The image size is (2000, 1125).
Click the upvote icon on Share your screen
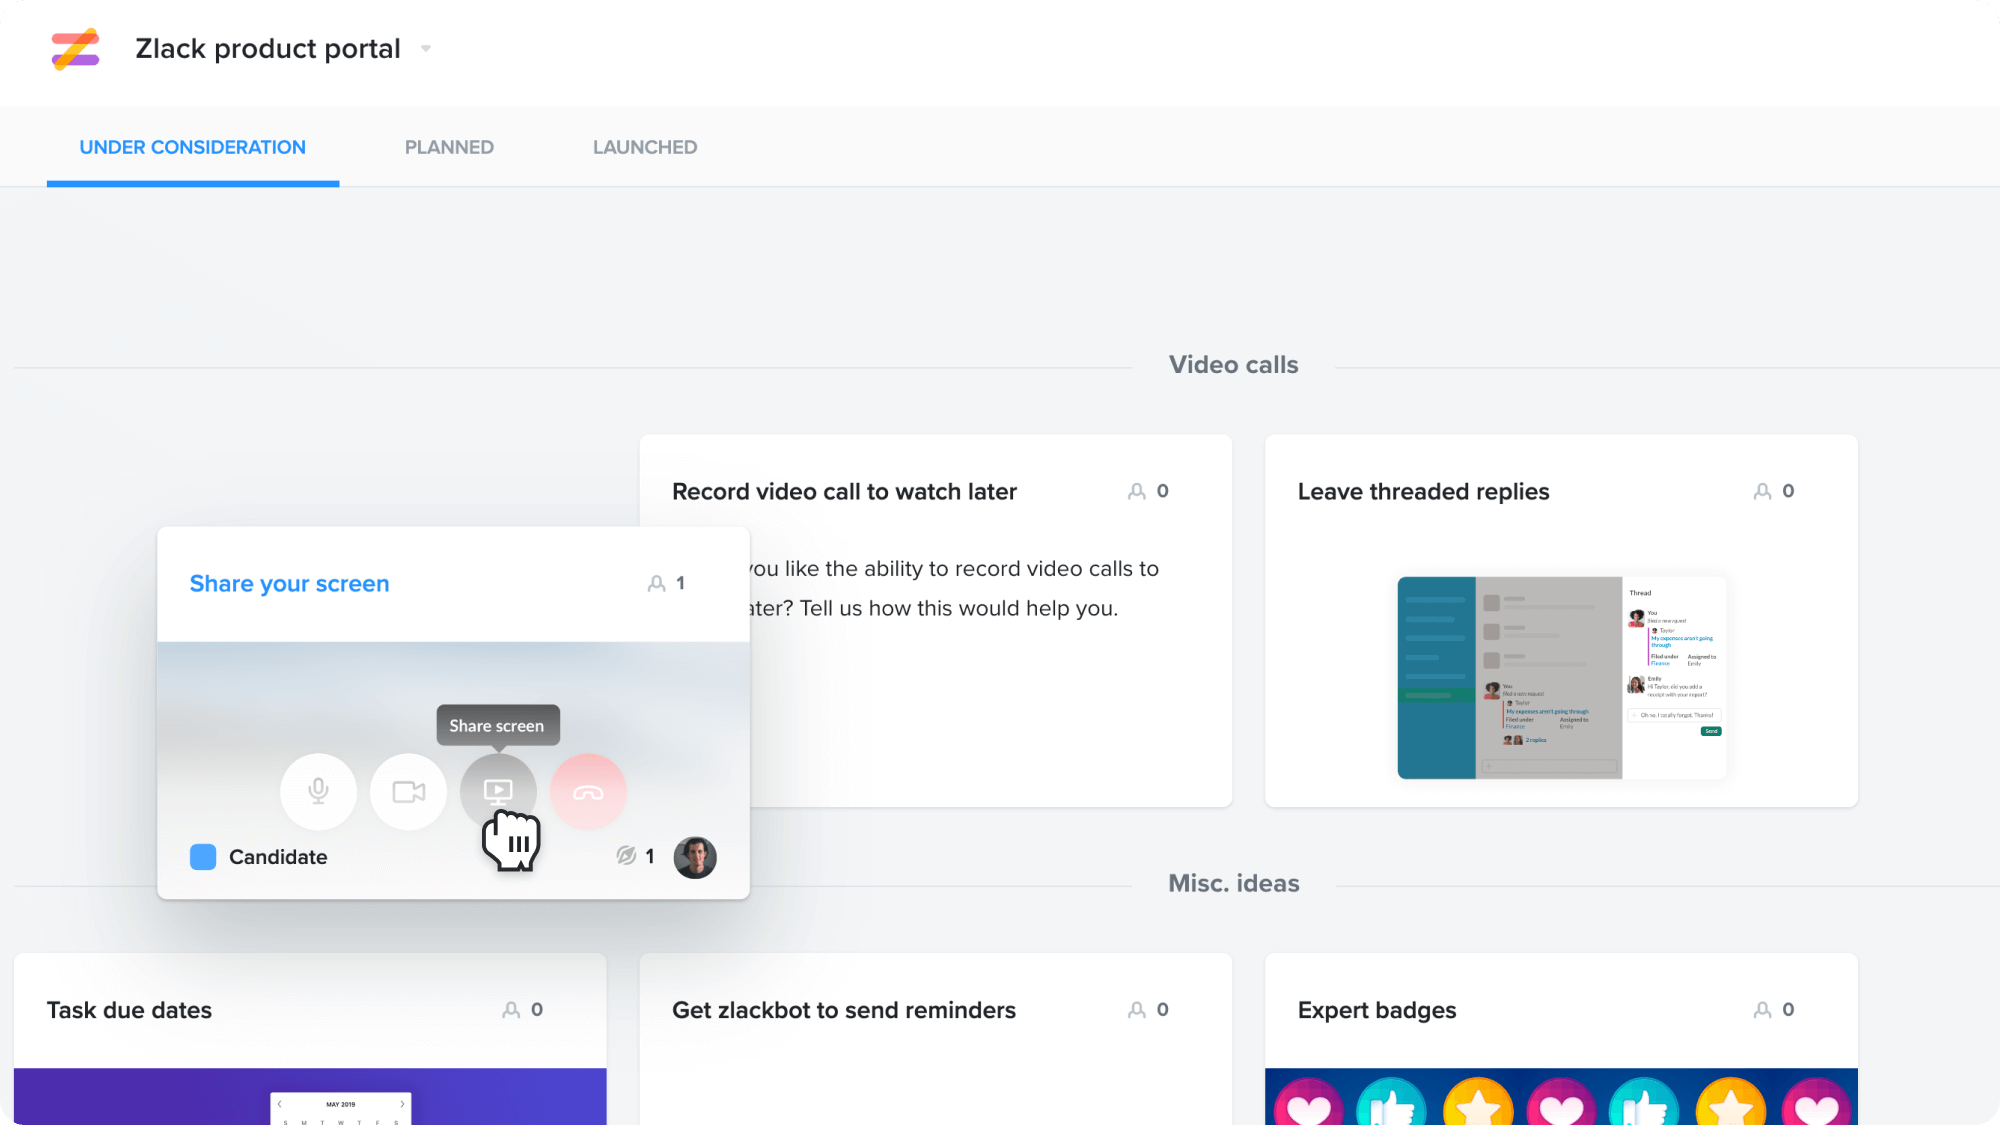[x=657, y=582]
